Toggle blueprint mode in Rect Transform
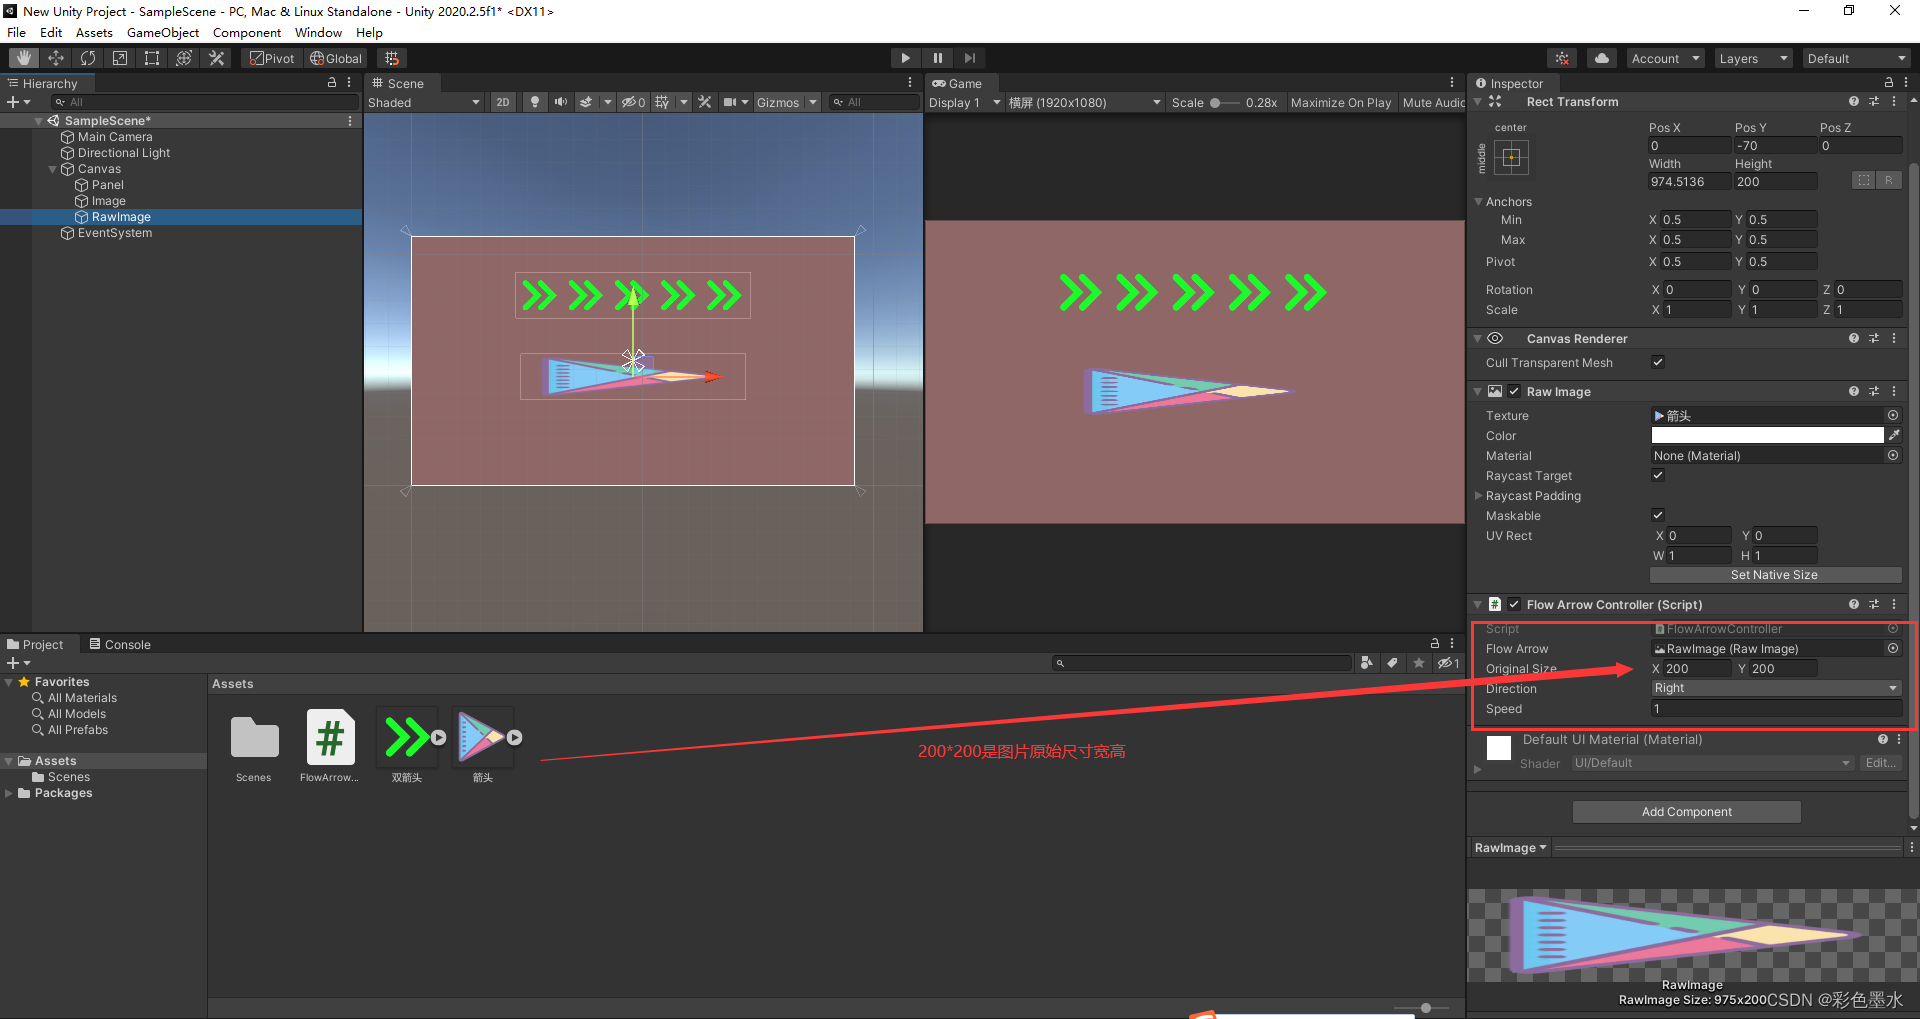This screenshot has width=1920, height=1019. (1863, 181)
